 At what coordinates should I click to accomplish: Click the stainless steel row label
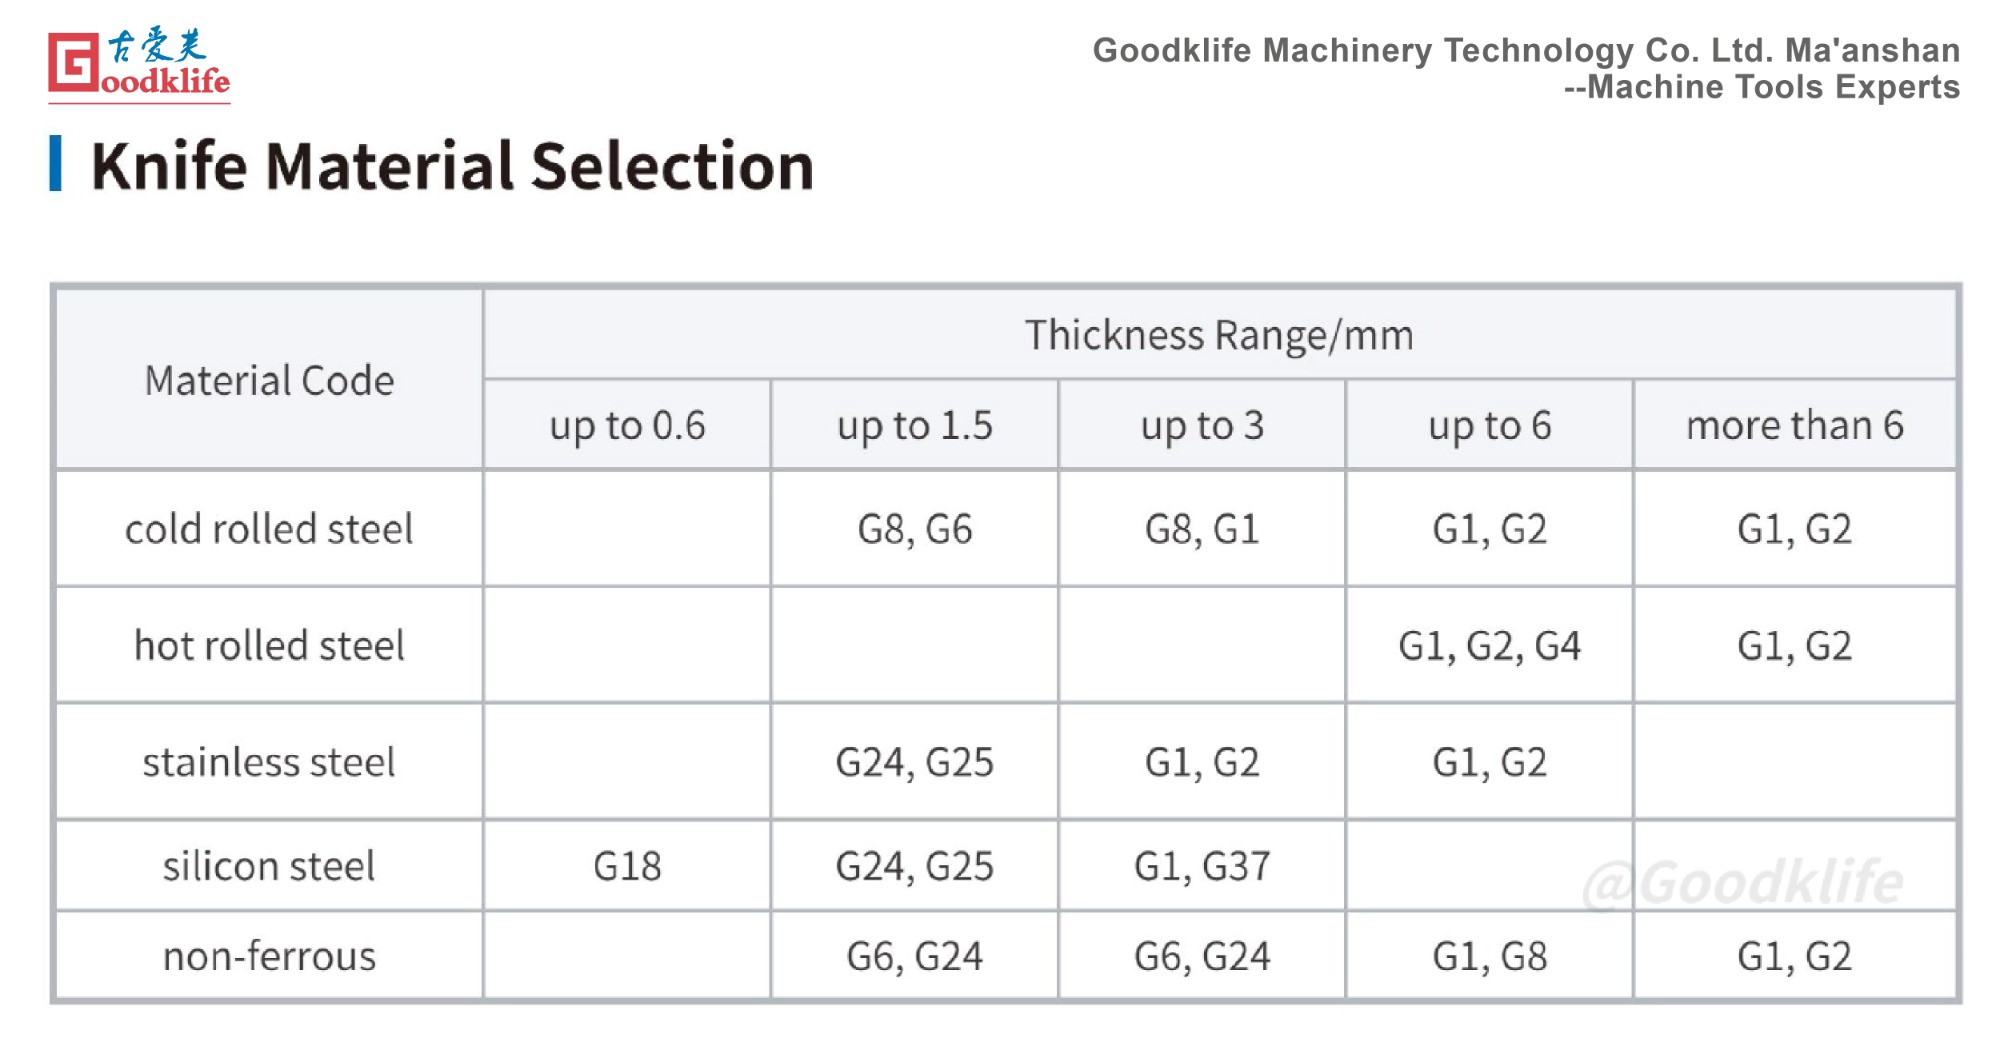coord(269,763)
